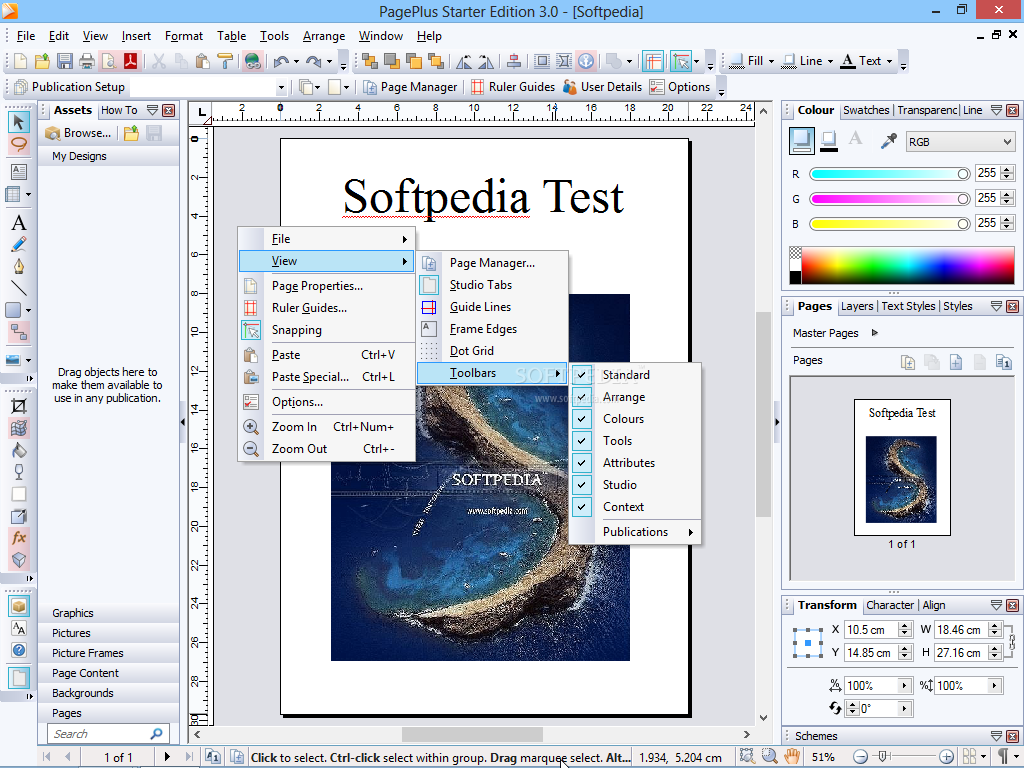Click the Save icon in the toolbar
This screenshot has height=768, width=1024.
pyautogui.click(x=65, y=61)
